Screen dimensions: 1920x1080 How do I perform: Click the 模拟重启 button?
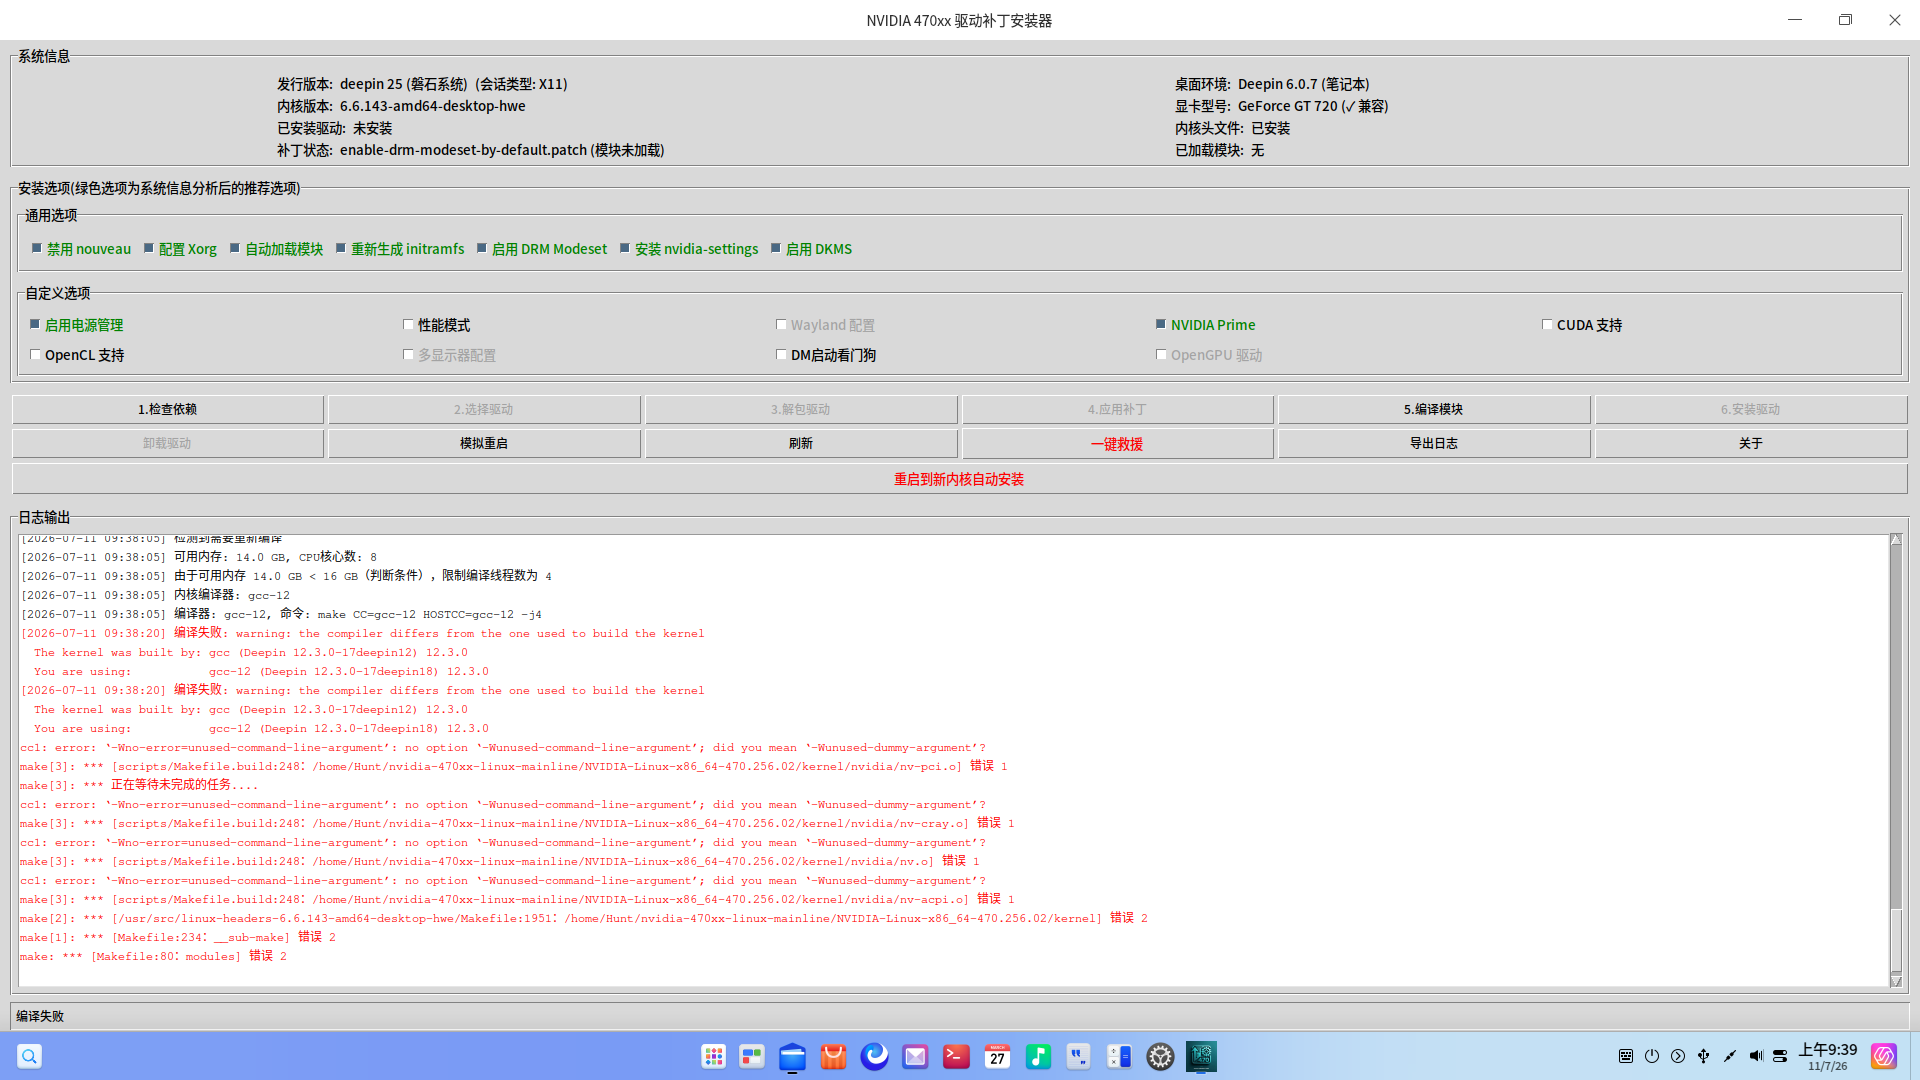[x=484, y=443]
